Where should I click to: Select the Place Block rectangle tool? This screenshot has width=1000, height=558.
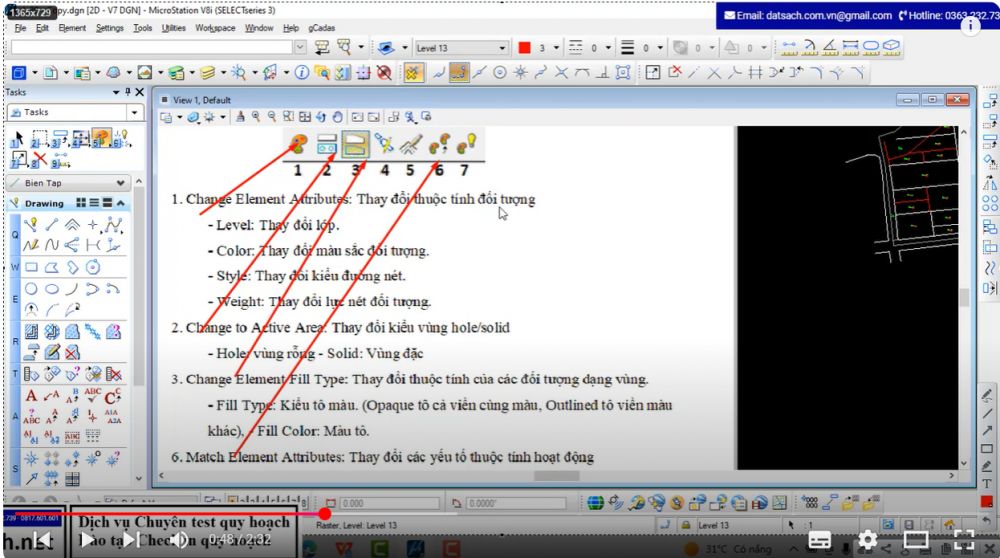pyautogui.click(x=31, y=268)
